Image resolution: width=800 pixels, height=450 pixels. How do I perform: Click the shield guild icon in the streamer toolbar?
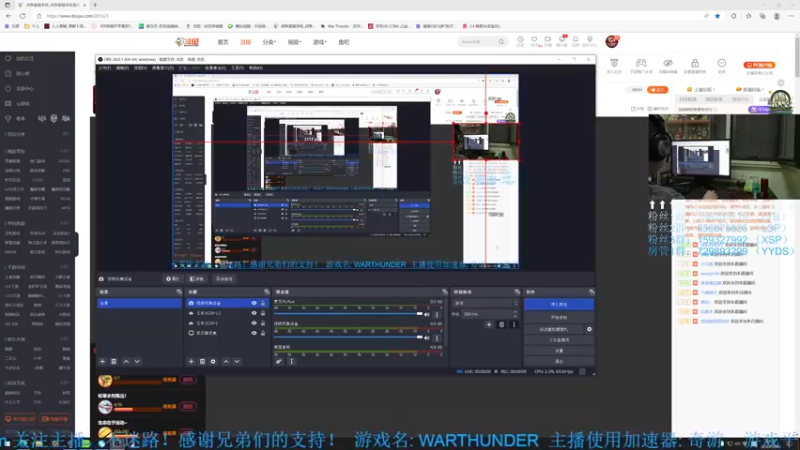tap(614, 63)
